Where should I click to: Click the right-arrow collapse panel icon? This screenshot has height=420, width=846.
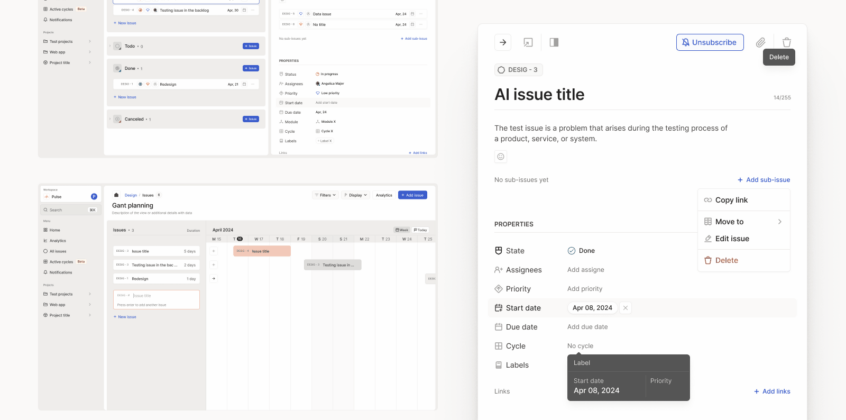[503, 42]
